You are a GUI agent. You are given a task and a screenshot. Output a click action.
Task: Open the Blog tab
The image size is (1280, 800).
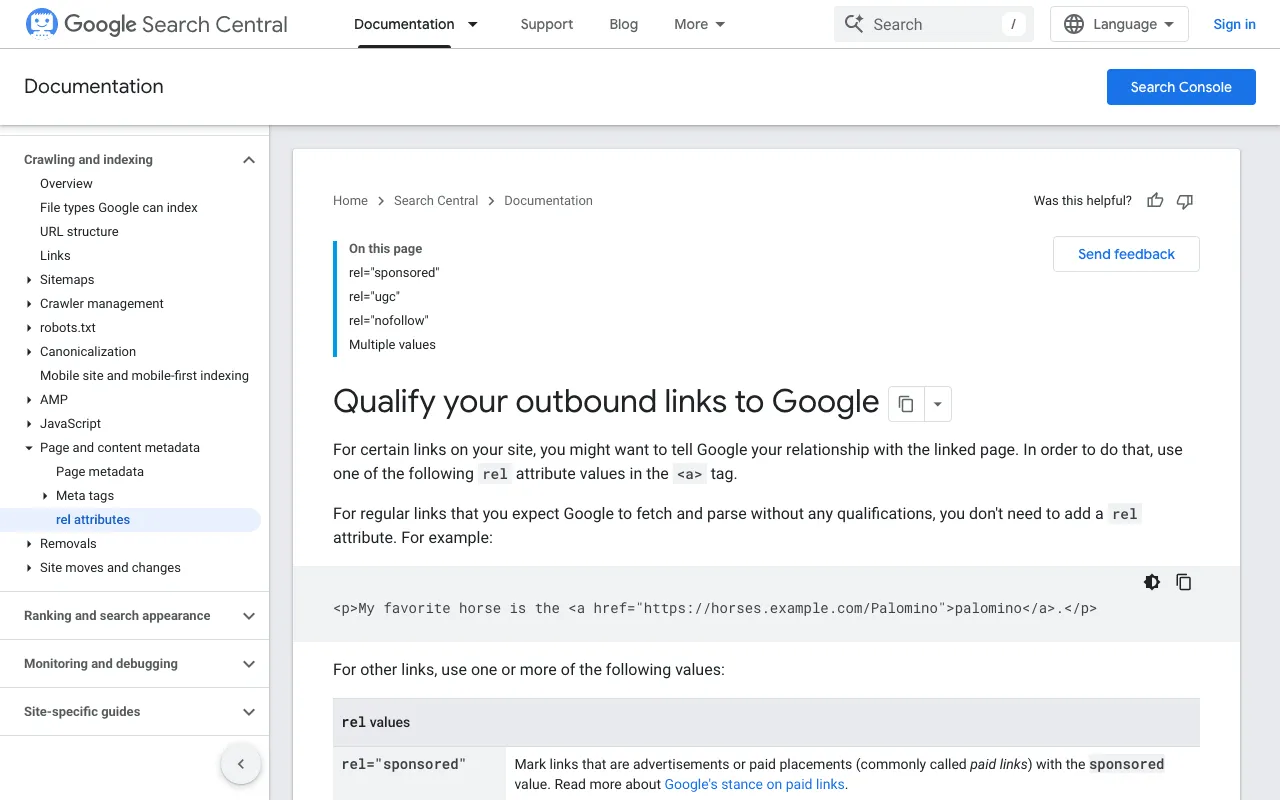point(623,24)
